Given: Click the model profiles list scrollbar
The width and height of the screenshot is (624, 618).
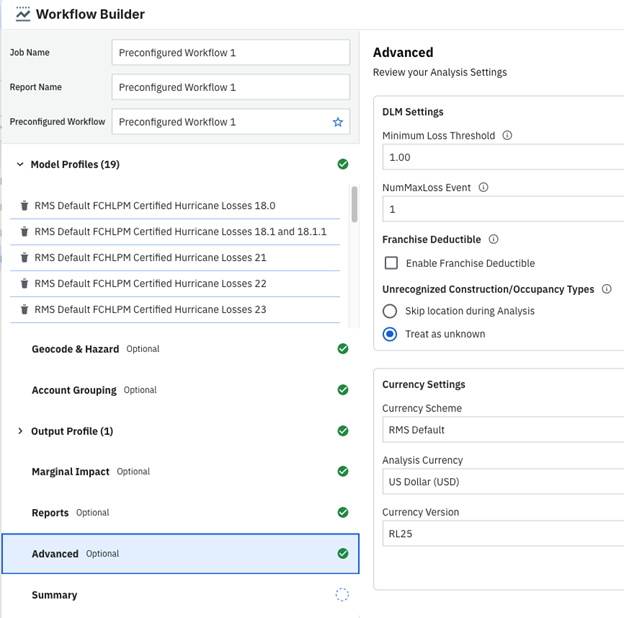Looking at the screenshot, I should pyautogui.click(x=354, y=205).
